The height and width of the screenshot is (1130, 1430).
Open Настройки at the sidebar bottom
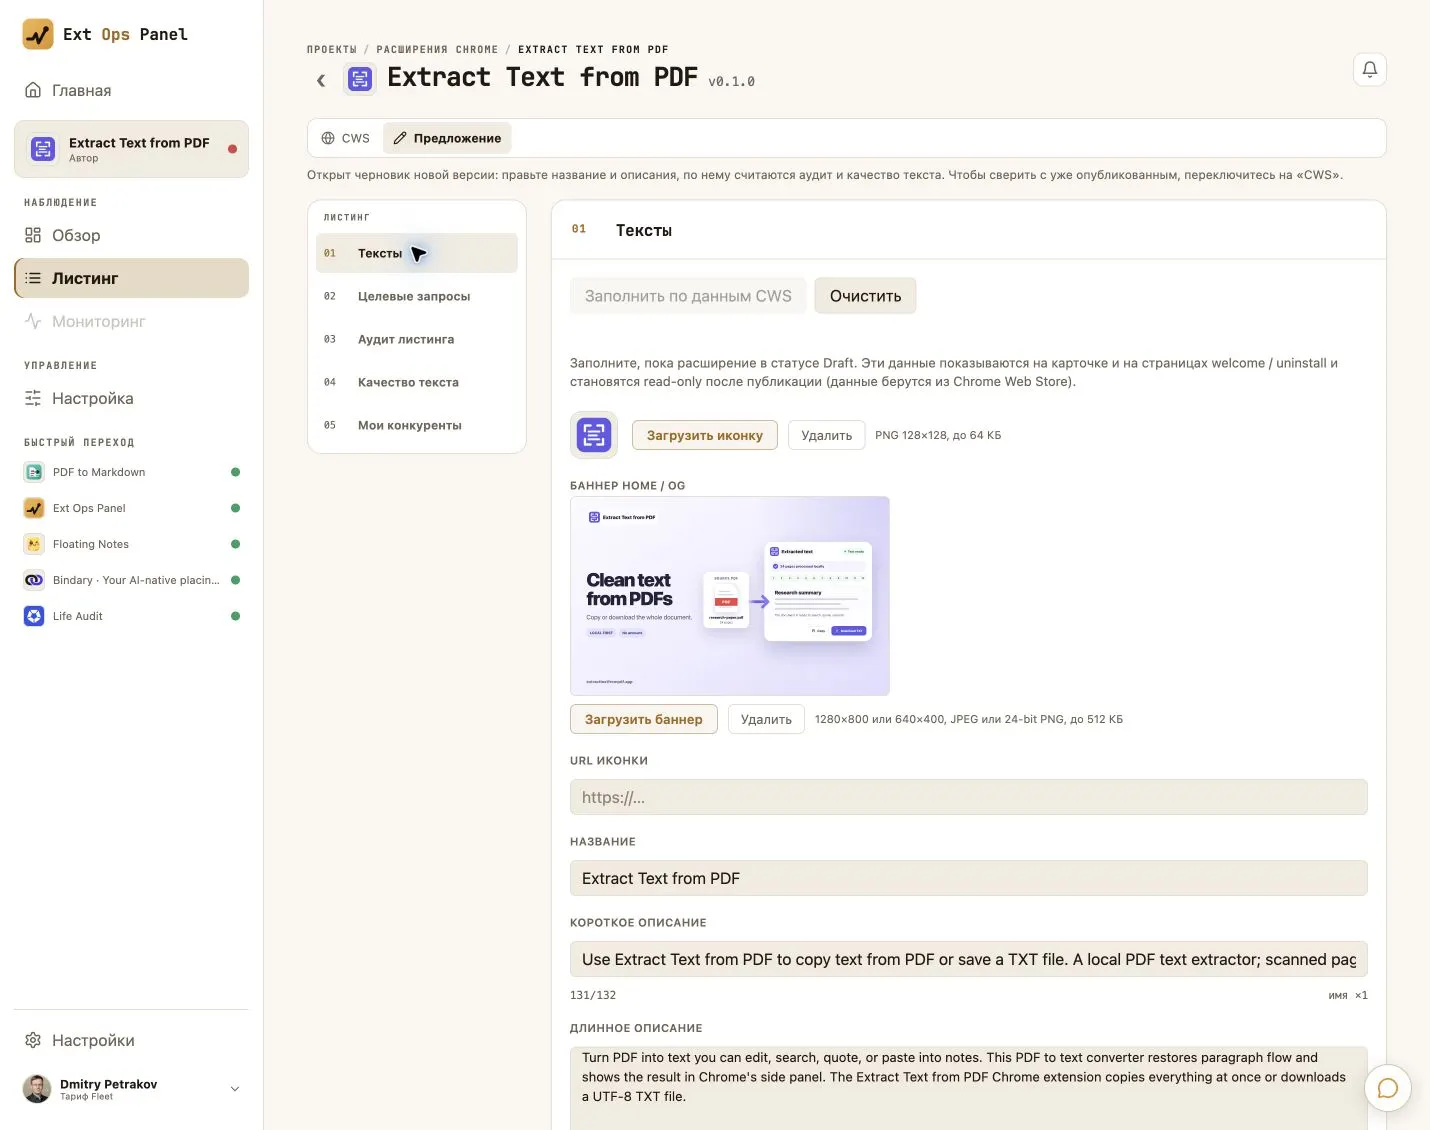click(x=131, y=1040)
